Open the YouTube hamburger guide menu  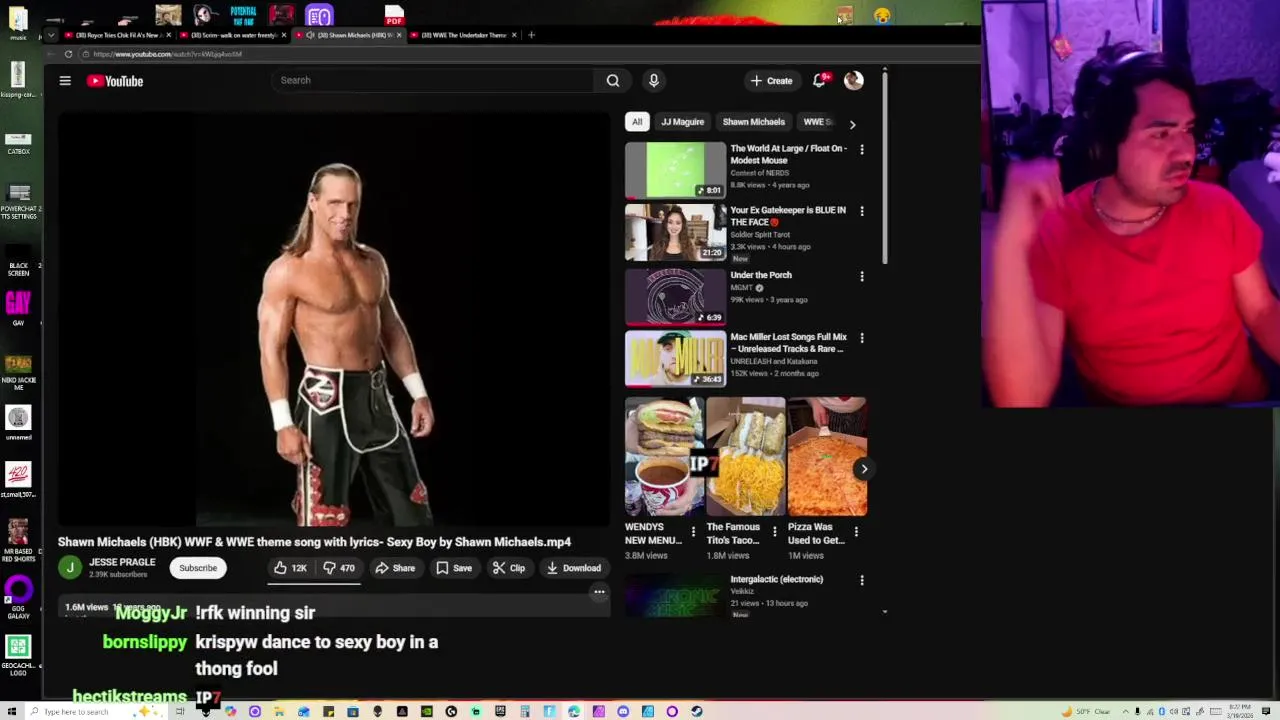pyautogui.click(x=65, y=81)
